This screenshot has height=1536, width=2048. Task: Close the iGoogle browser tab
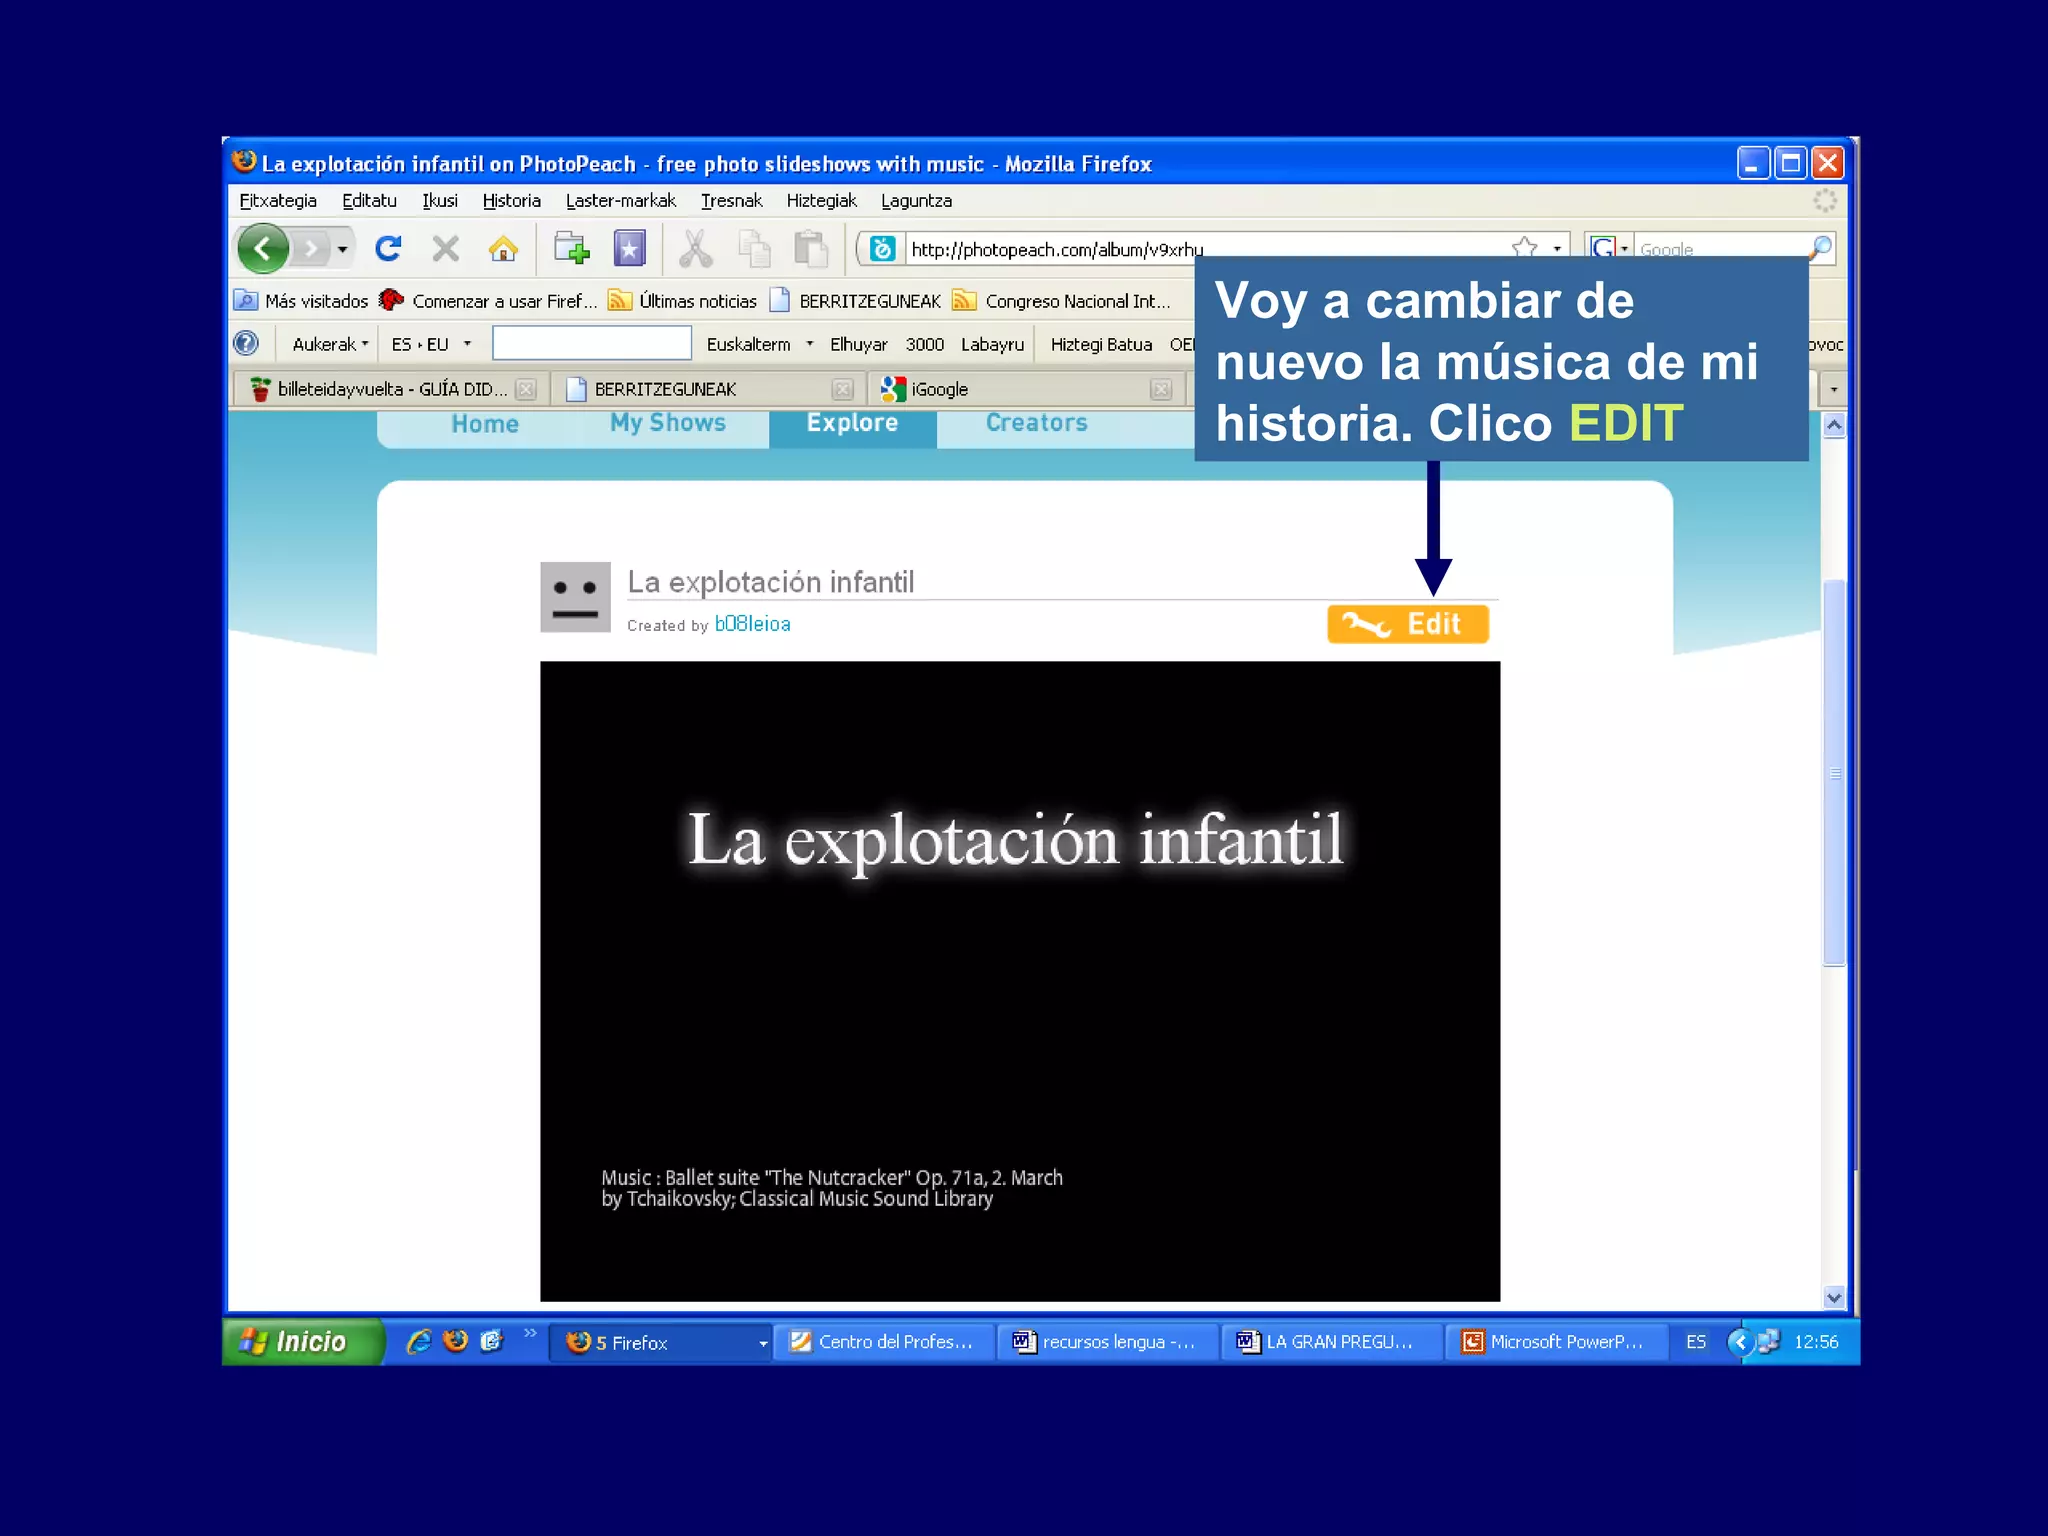click(1160, 389)
